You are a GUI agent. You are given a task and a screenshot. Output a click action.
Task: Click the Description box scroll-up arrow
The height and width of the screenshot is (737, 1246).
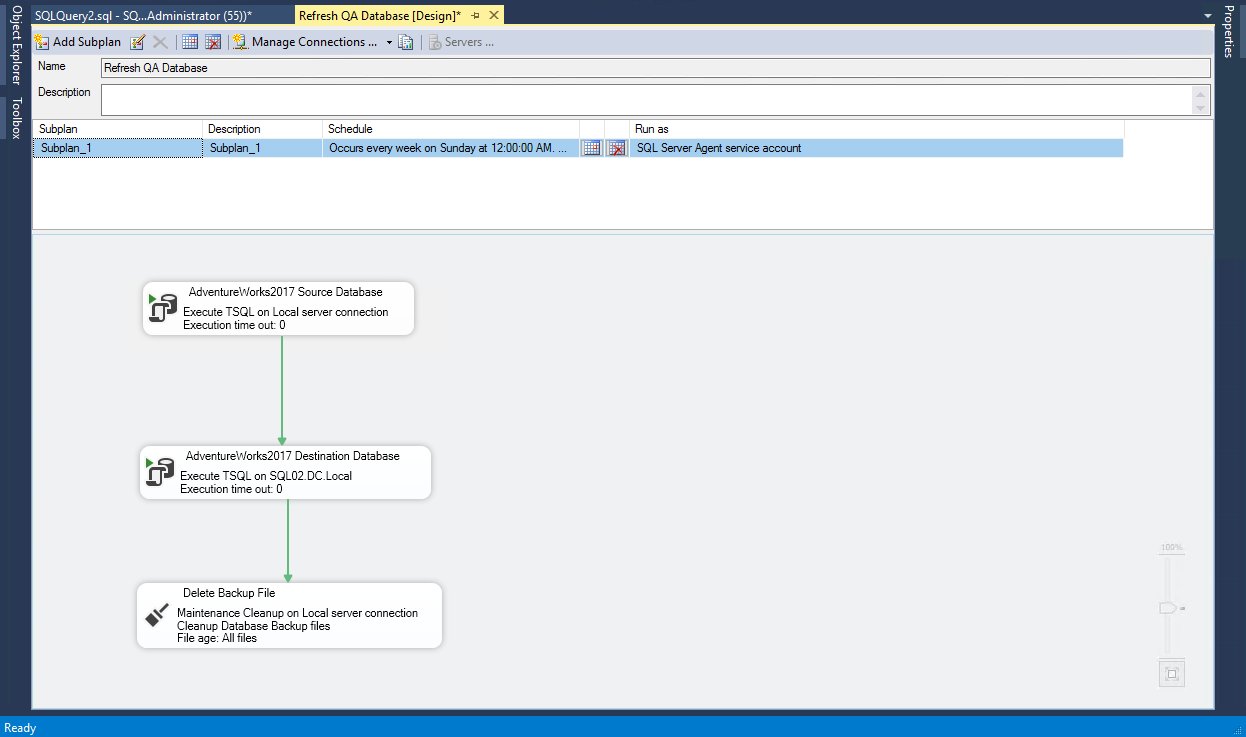coord(1200,93)
